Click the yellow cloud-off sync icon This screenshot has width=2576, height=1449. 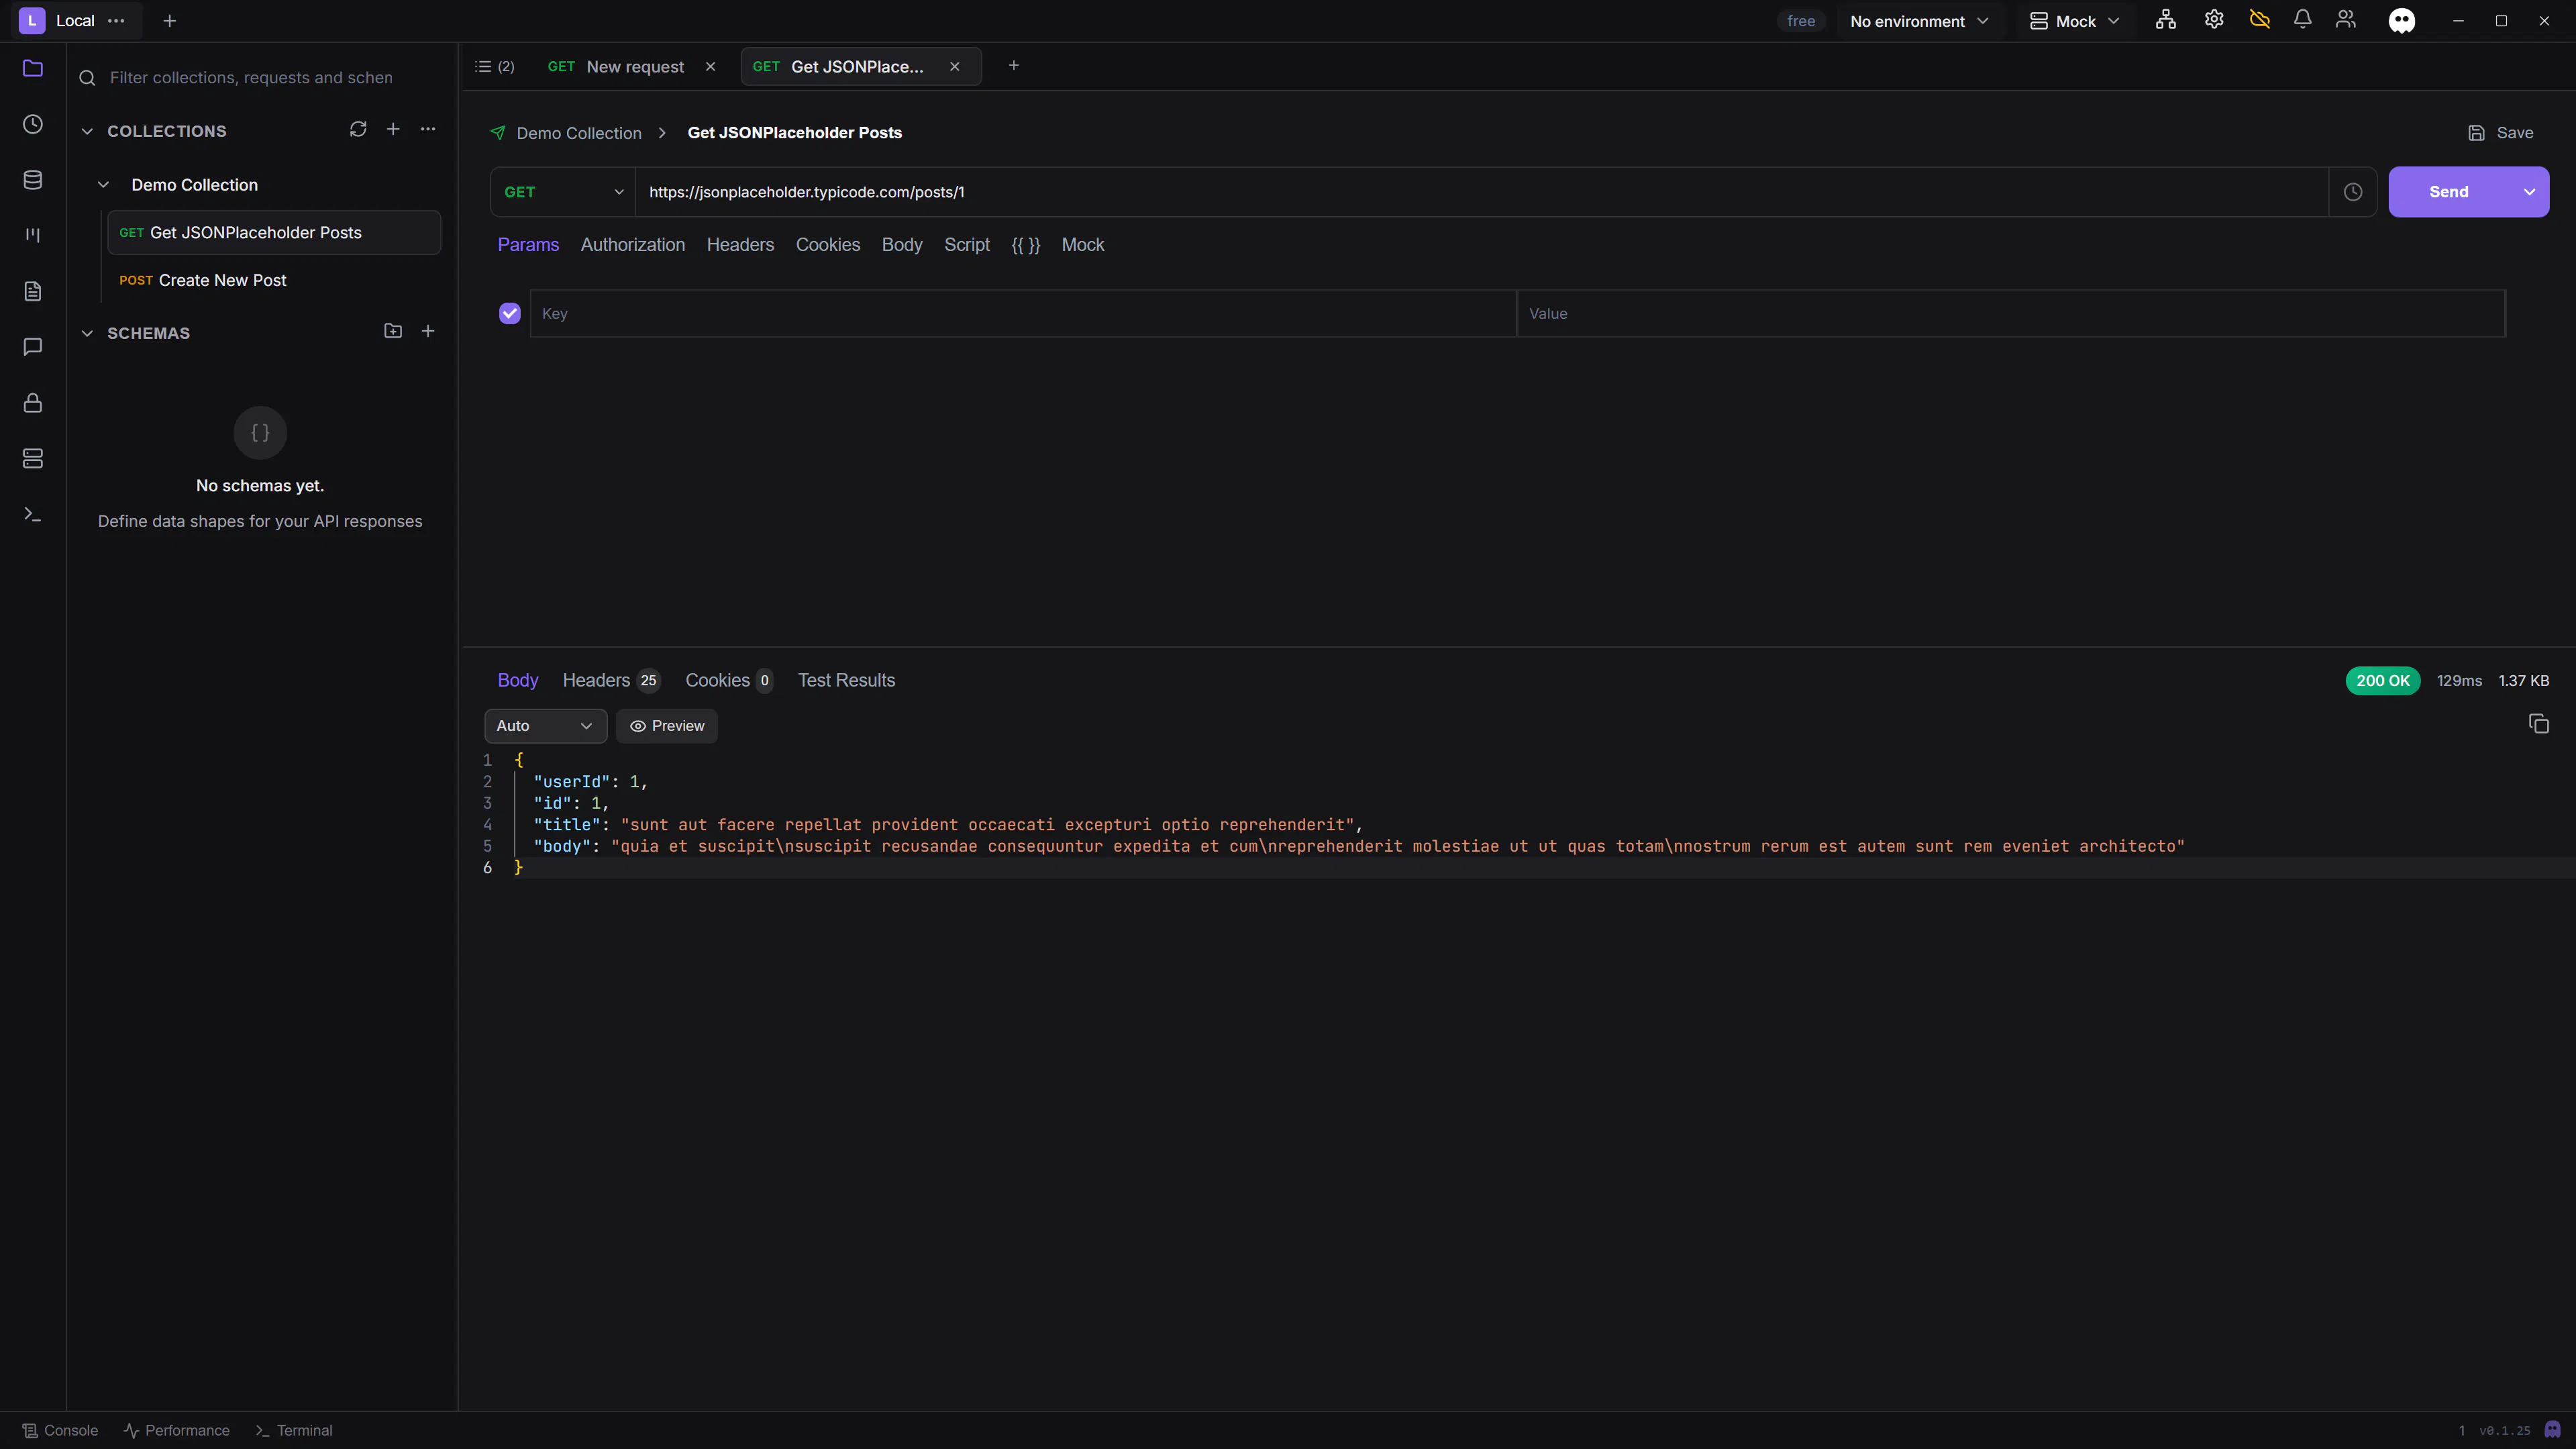(2260, 20)
